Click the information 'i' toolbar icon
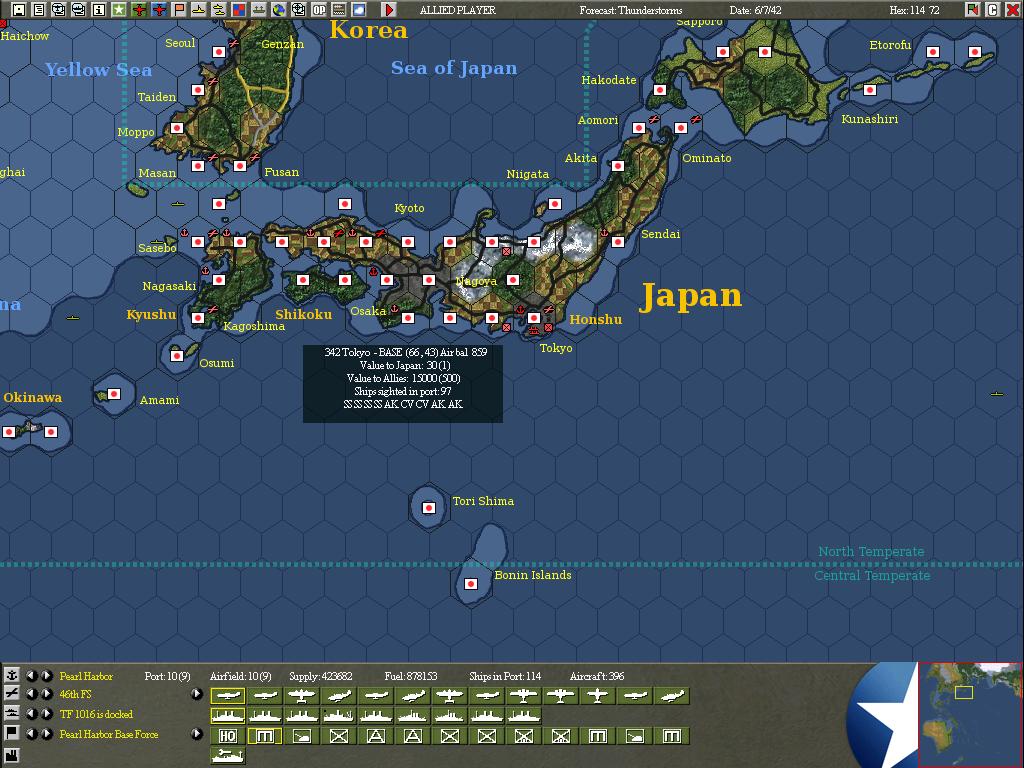Screen dimensions: 1024x768 tap(99, 10)
